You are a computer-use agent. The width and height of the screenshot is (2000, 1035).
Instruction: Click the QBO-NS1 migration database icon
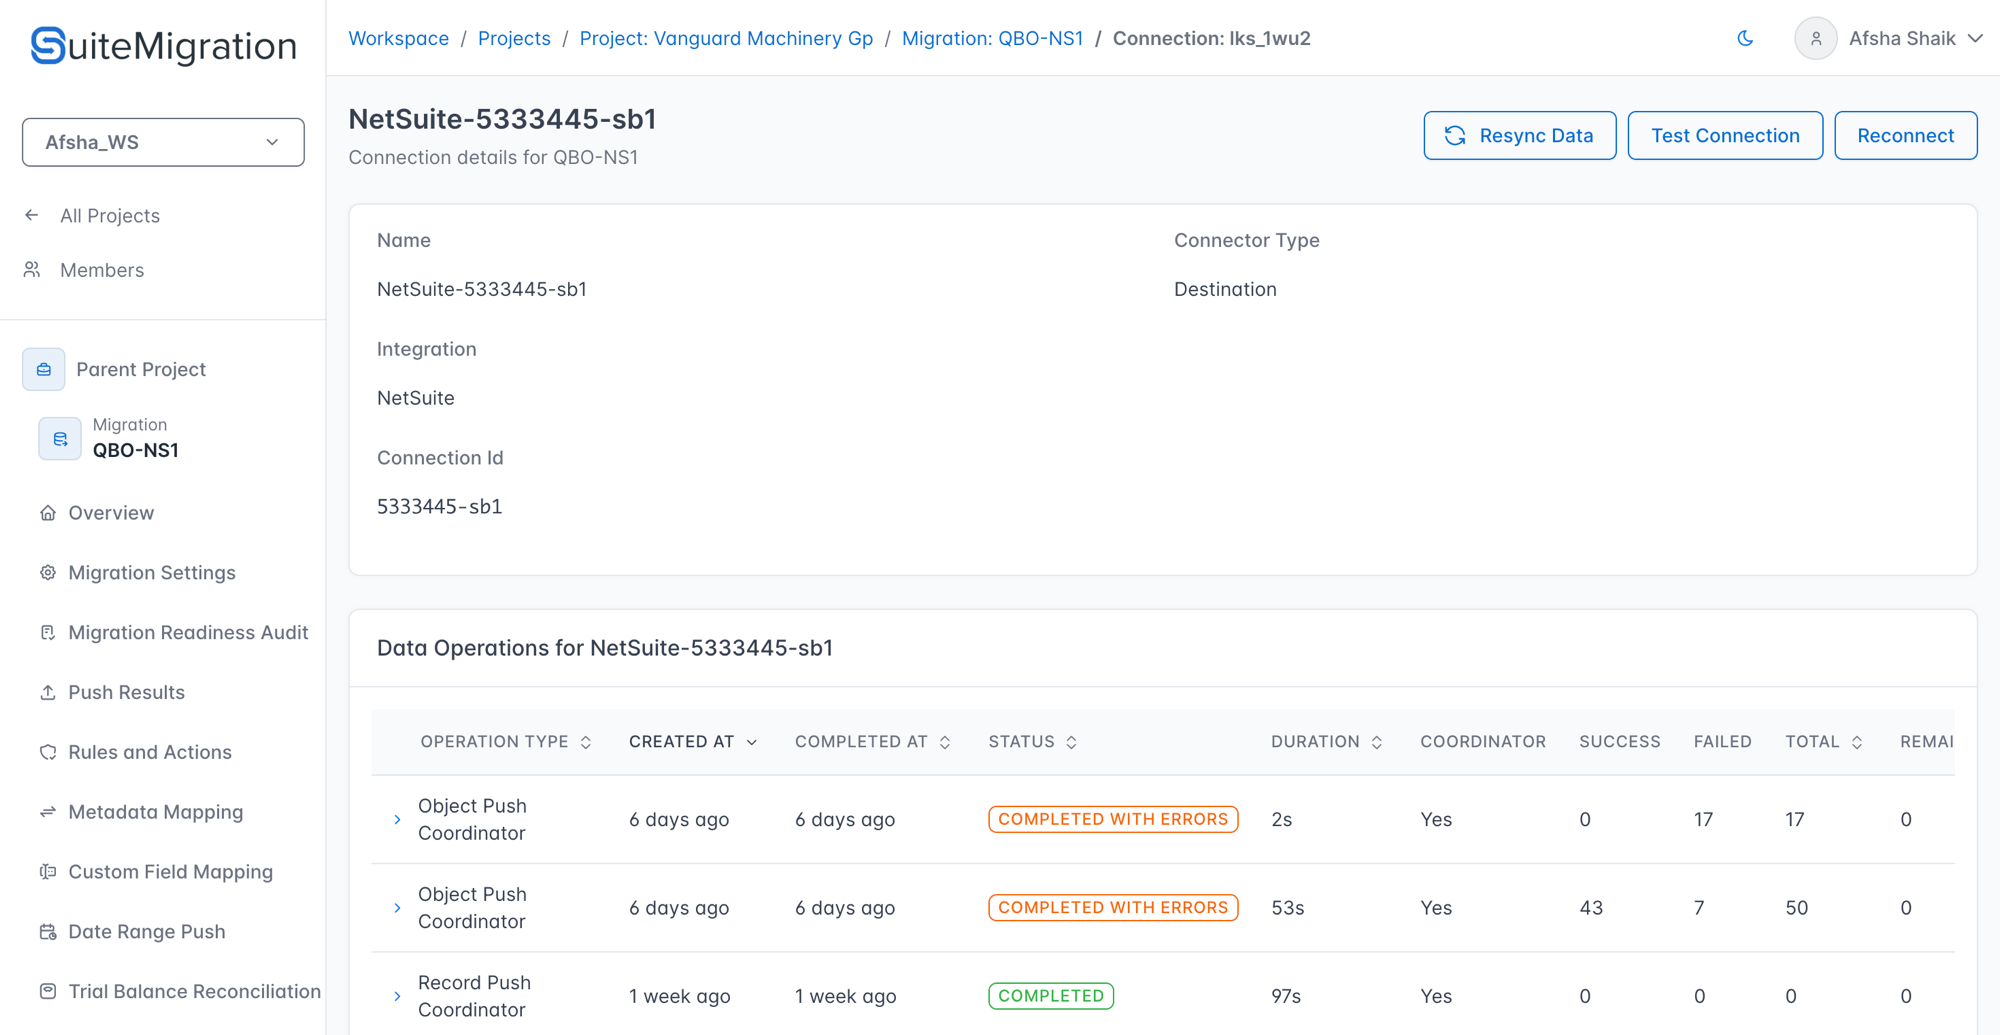[x=60, y=438]
